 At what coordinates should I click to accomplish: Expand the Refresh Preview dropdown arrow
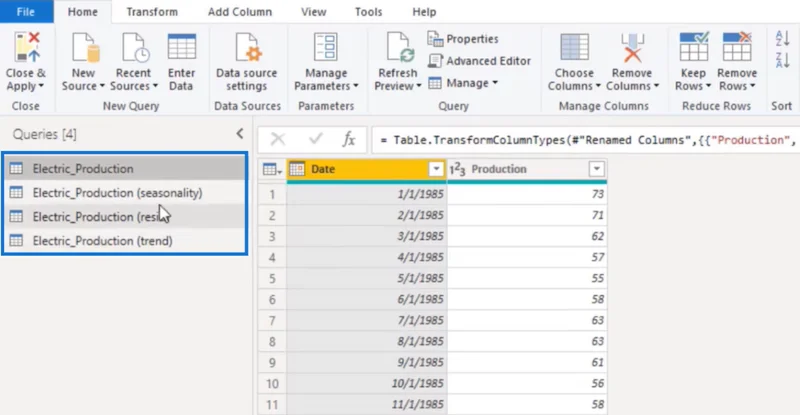419,86
